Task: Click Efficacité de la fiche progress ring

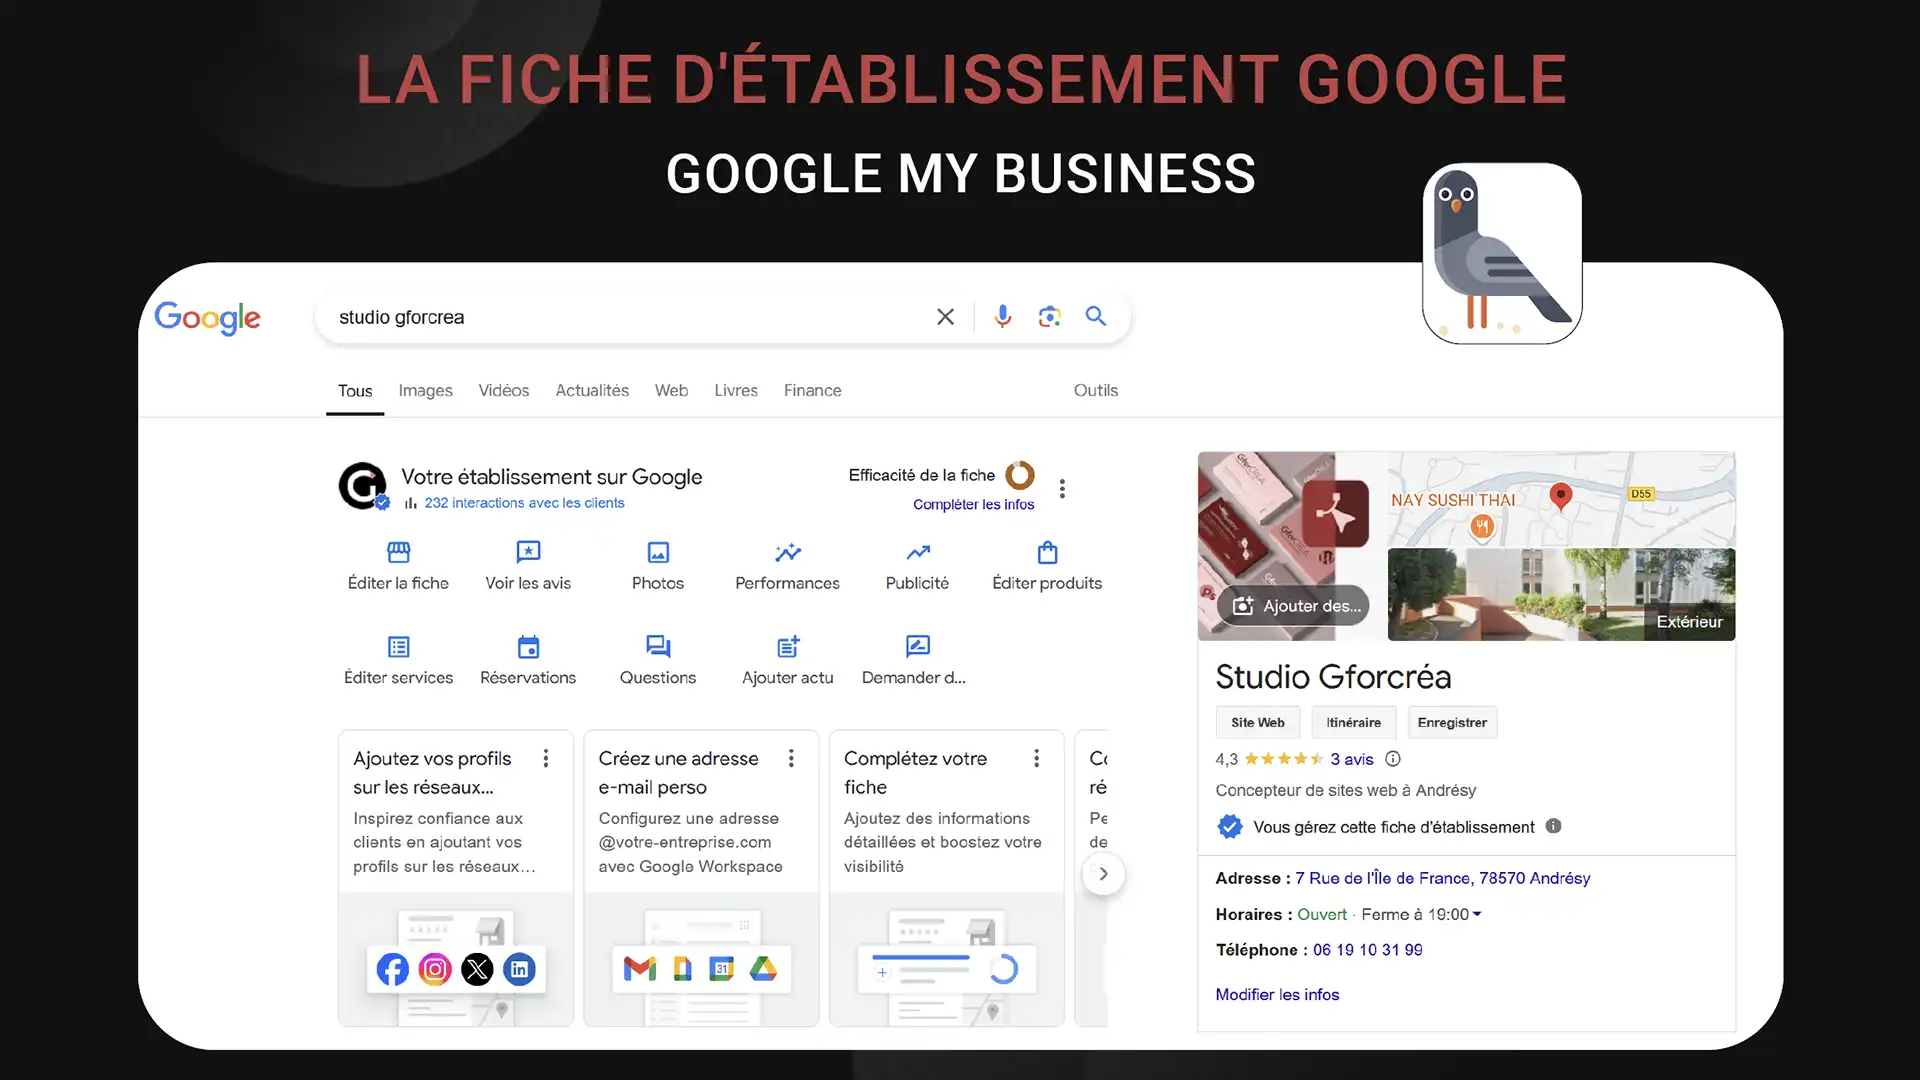Action: (x=1020, y=475)
